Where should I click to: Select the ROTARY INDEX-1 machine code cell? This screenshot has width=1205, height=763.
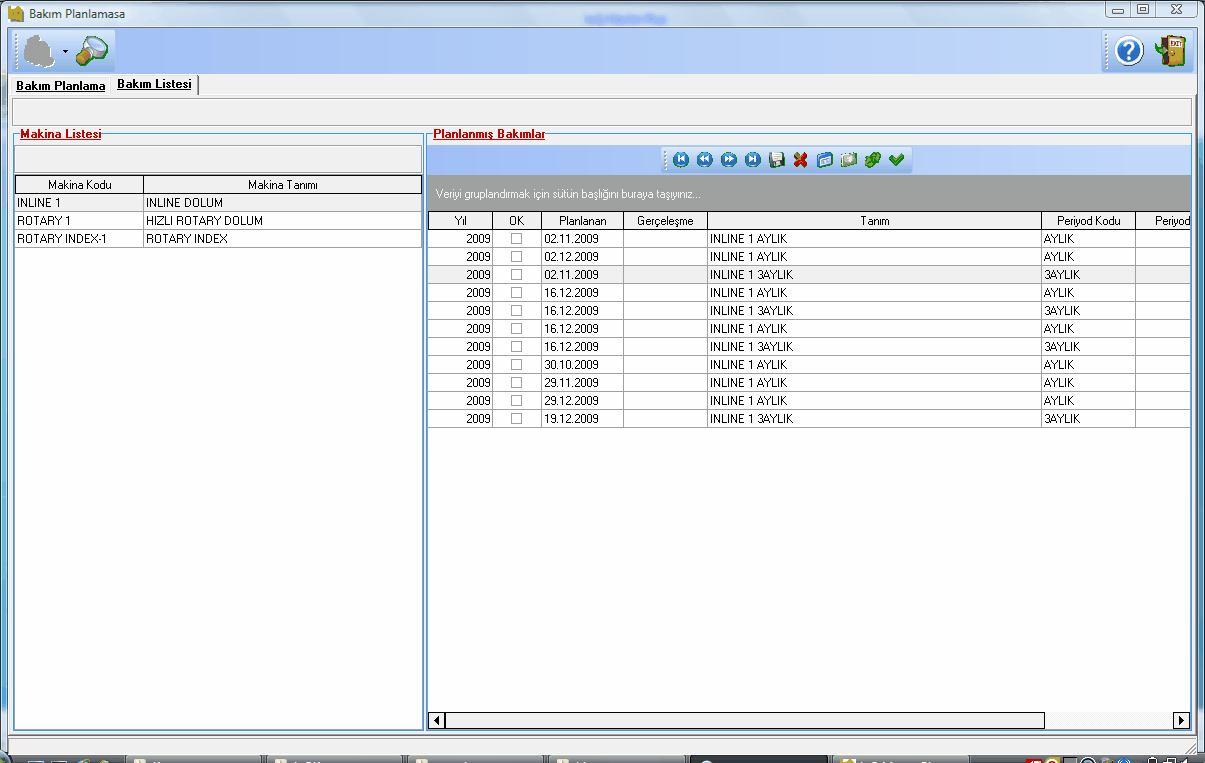coord(79,239)
